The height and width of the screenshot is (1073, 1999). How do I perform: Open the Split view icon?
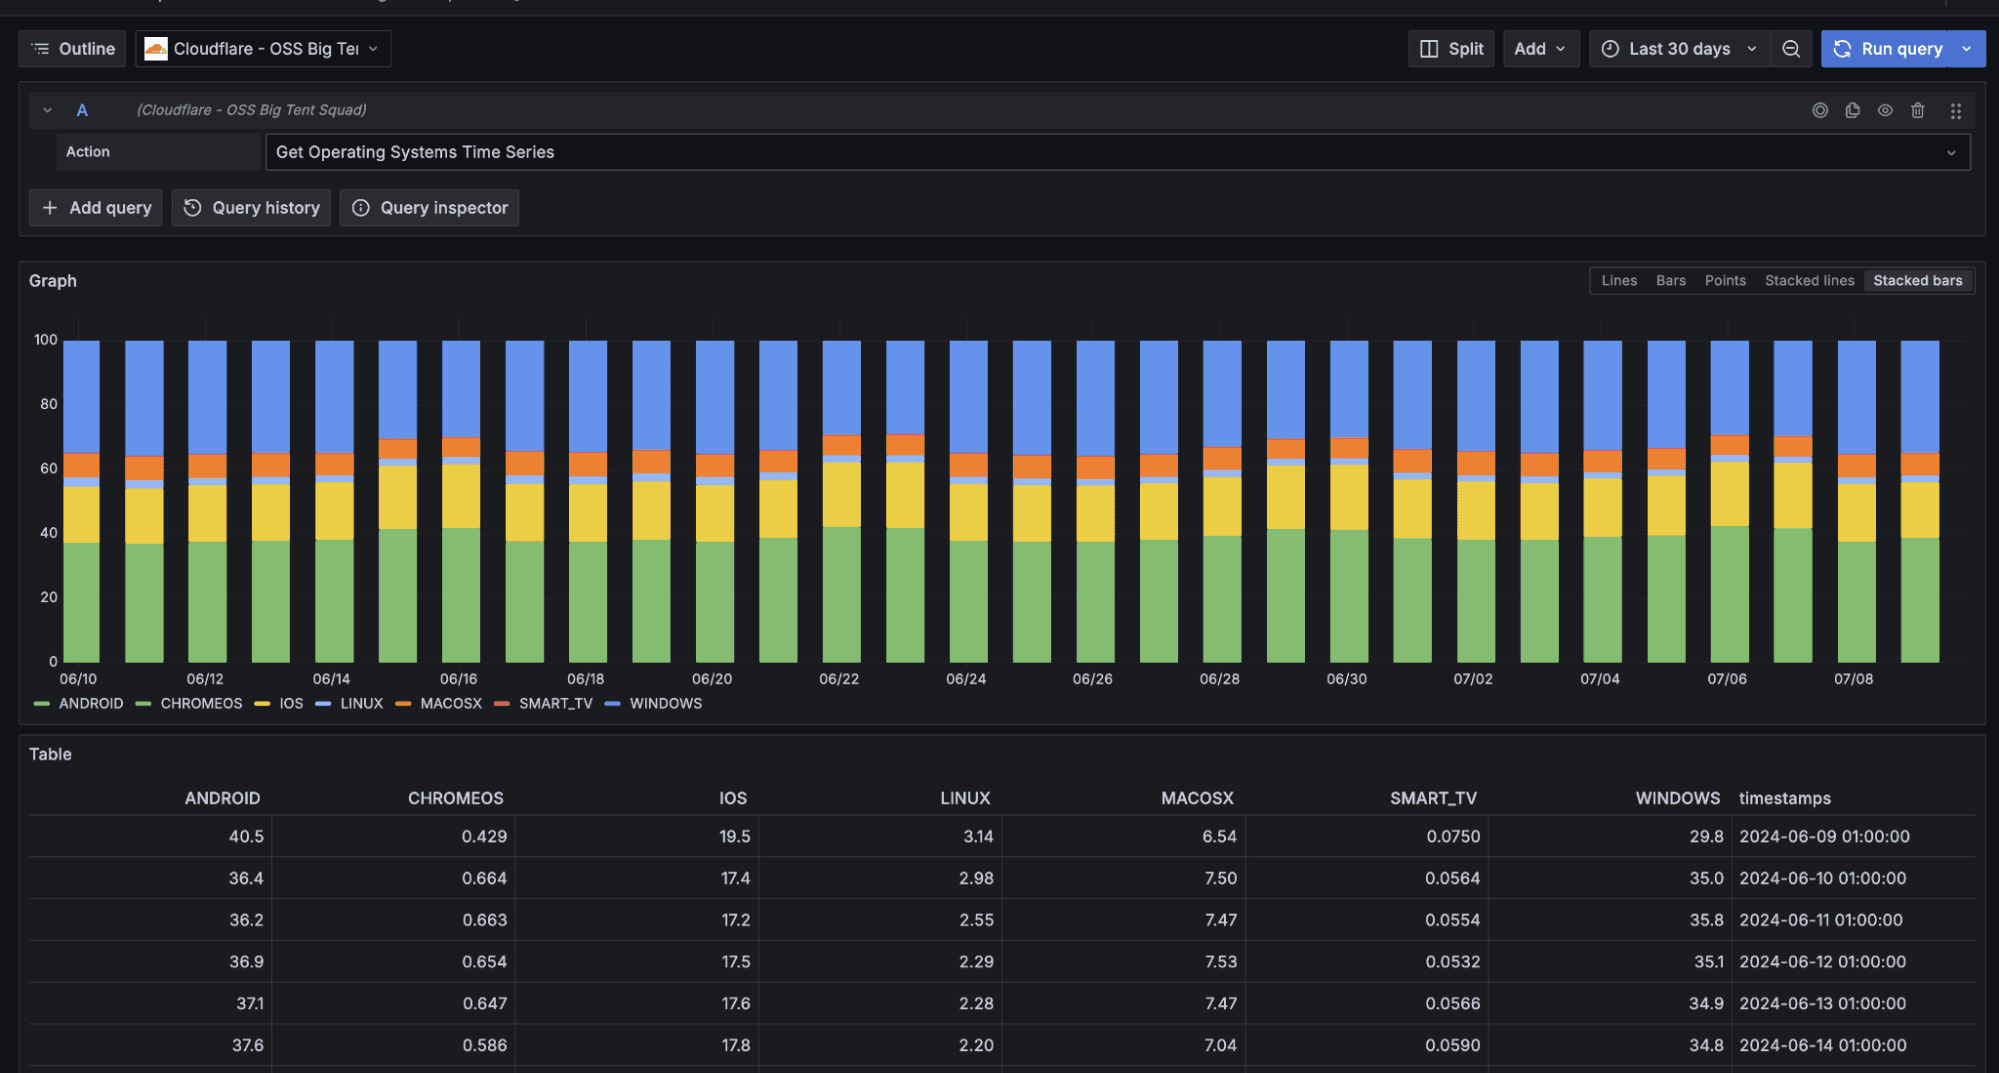pos(1451,48)
